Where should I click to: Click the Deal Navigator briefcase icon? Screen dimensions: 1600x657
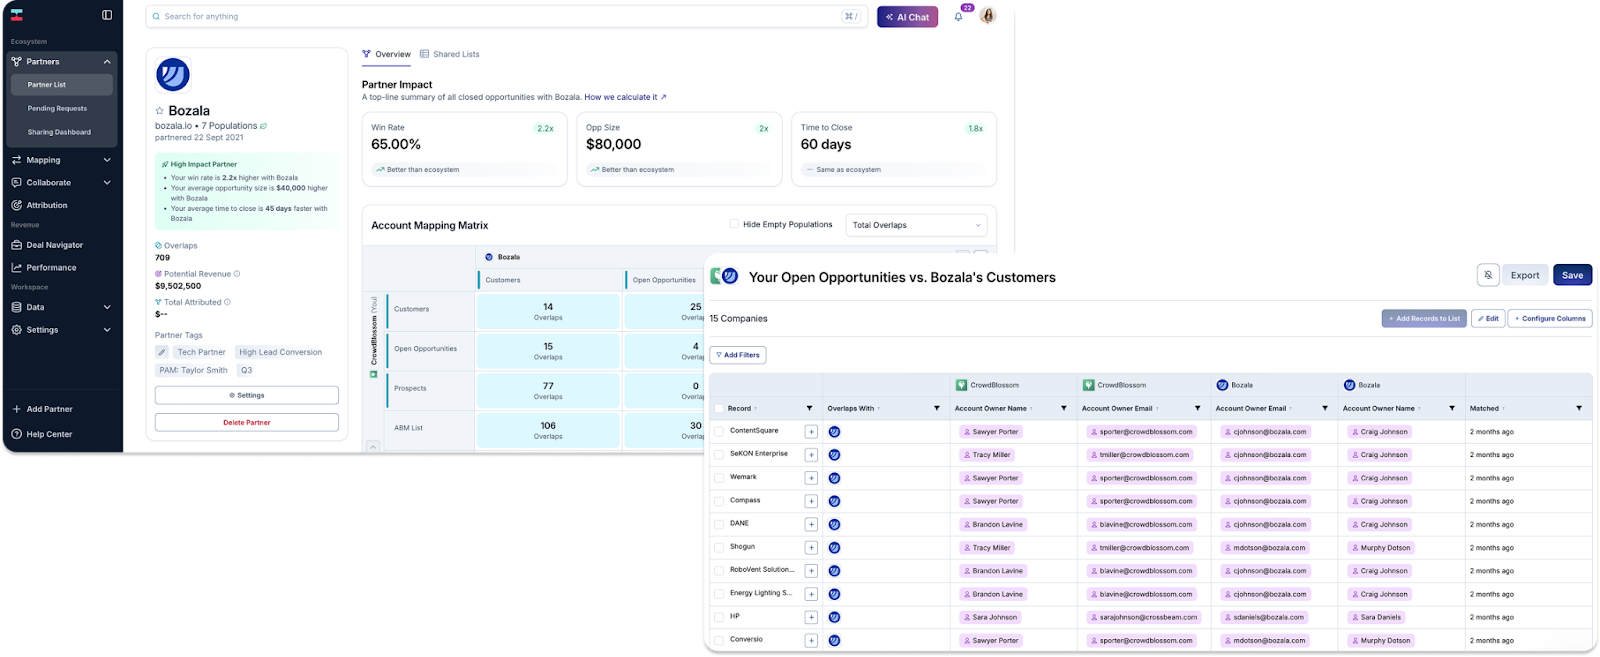(x=17, y=245)
